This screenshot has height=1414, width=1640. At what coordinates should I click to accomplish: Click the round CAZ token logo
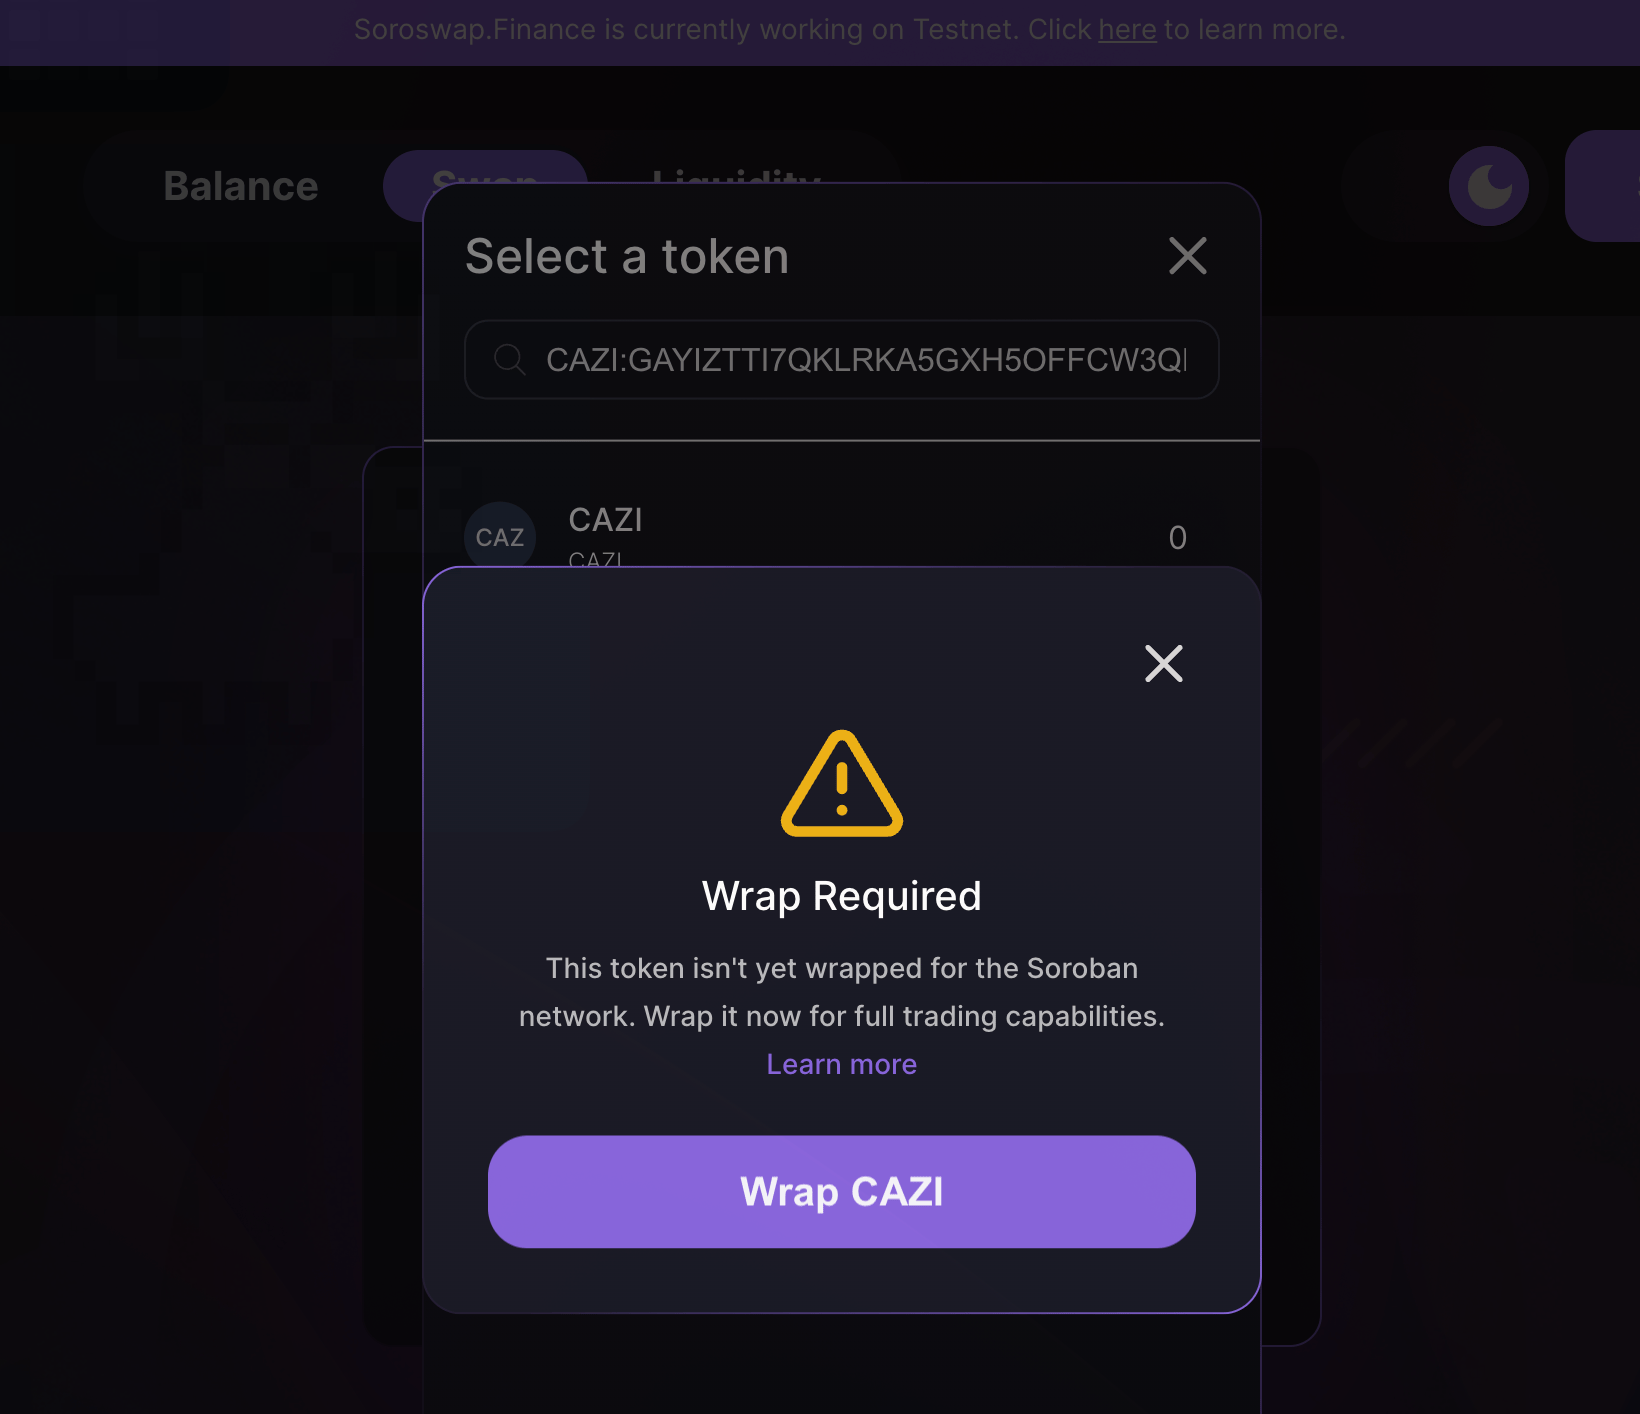[500, 537]
